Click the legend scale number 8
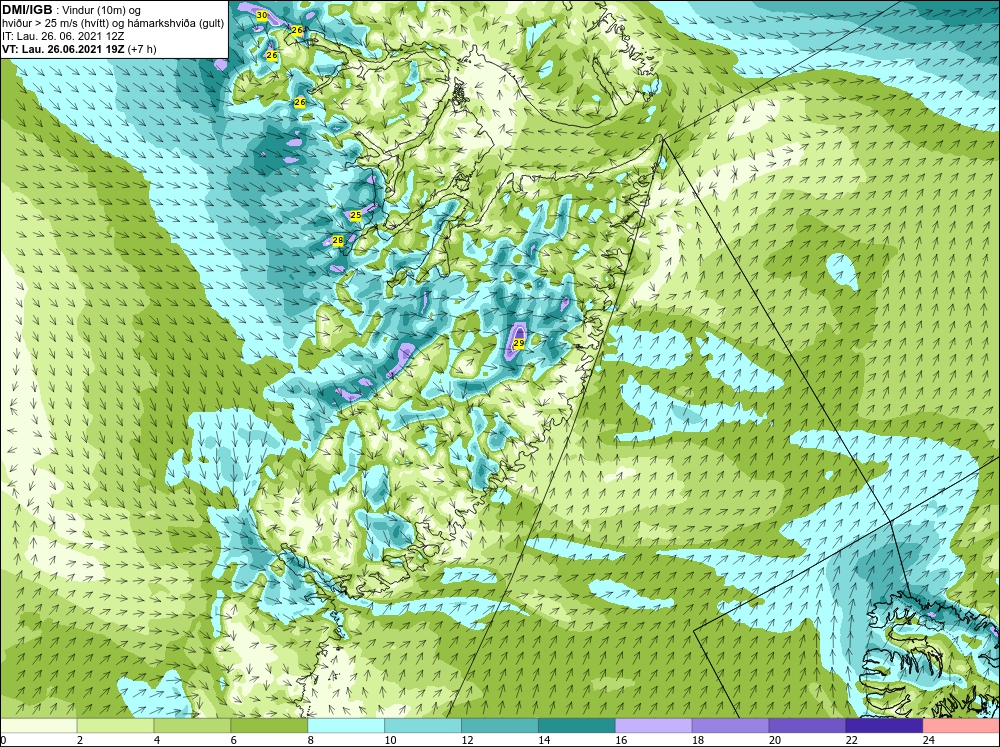This screenshot has width=1000, height=747. point(311,740)
